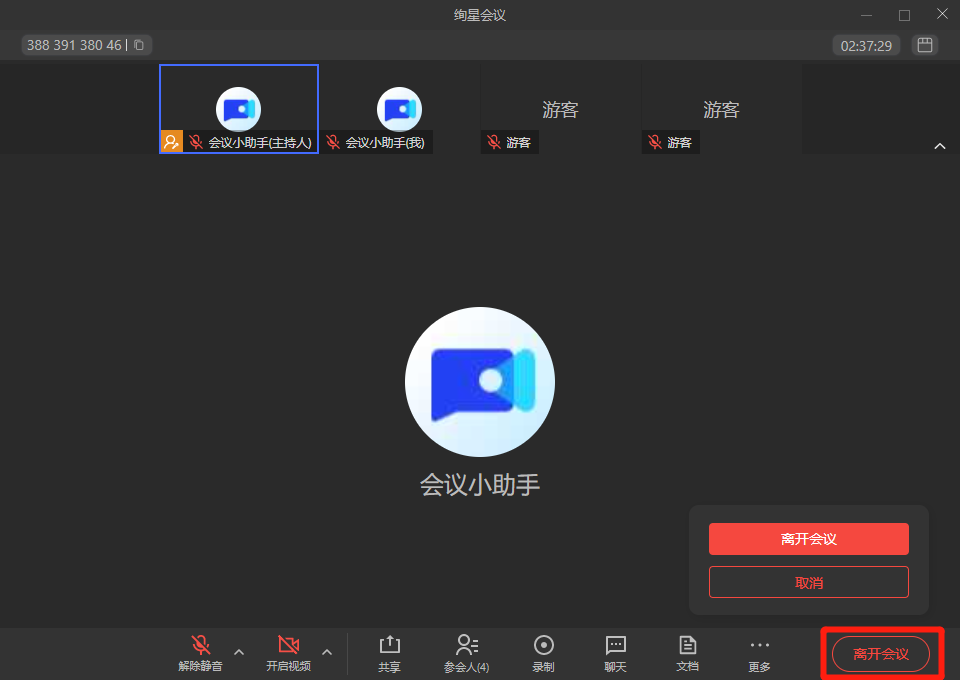Open the 共享 screen share option
Image resolution: width=960 pixels, height=680 pixels.
coord(389,654)
